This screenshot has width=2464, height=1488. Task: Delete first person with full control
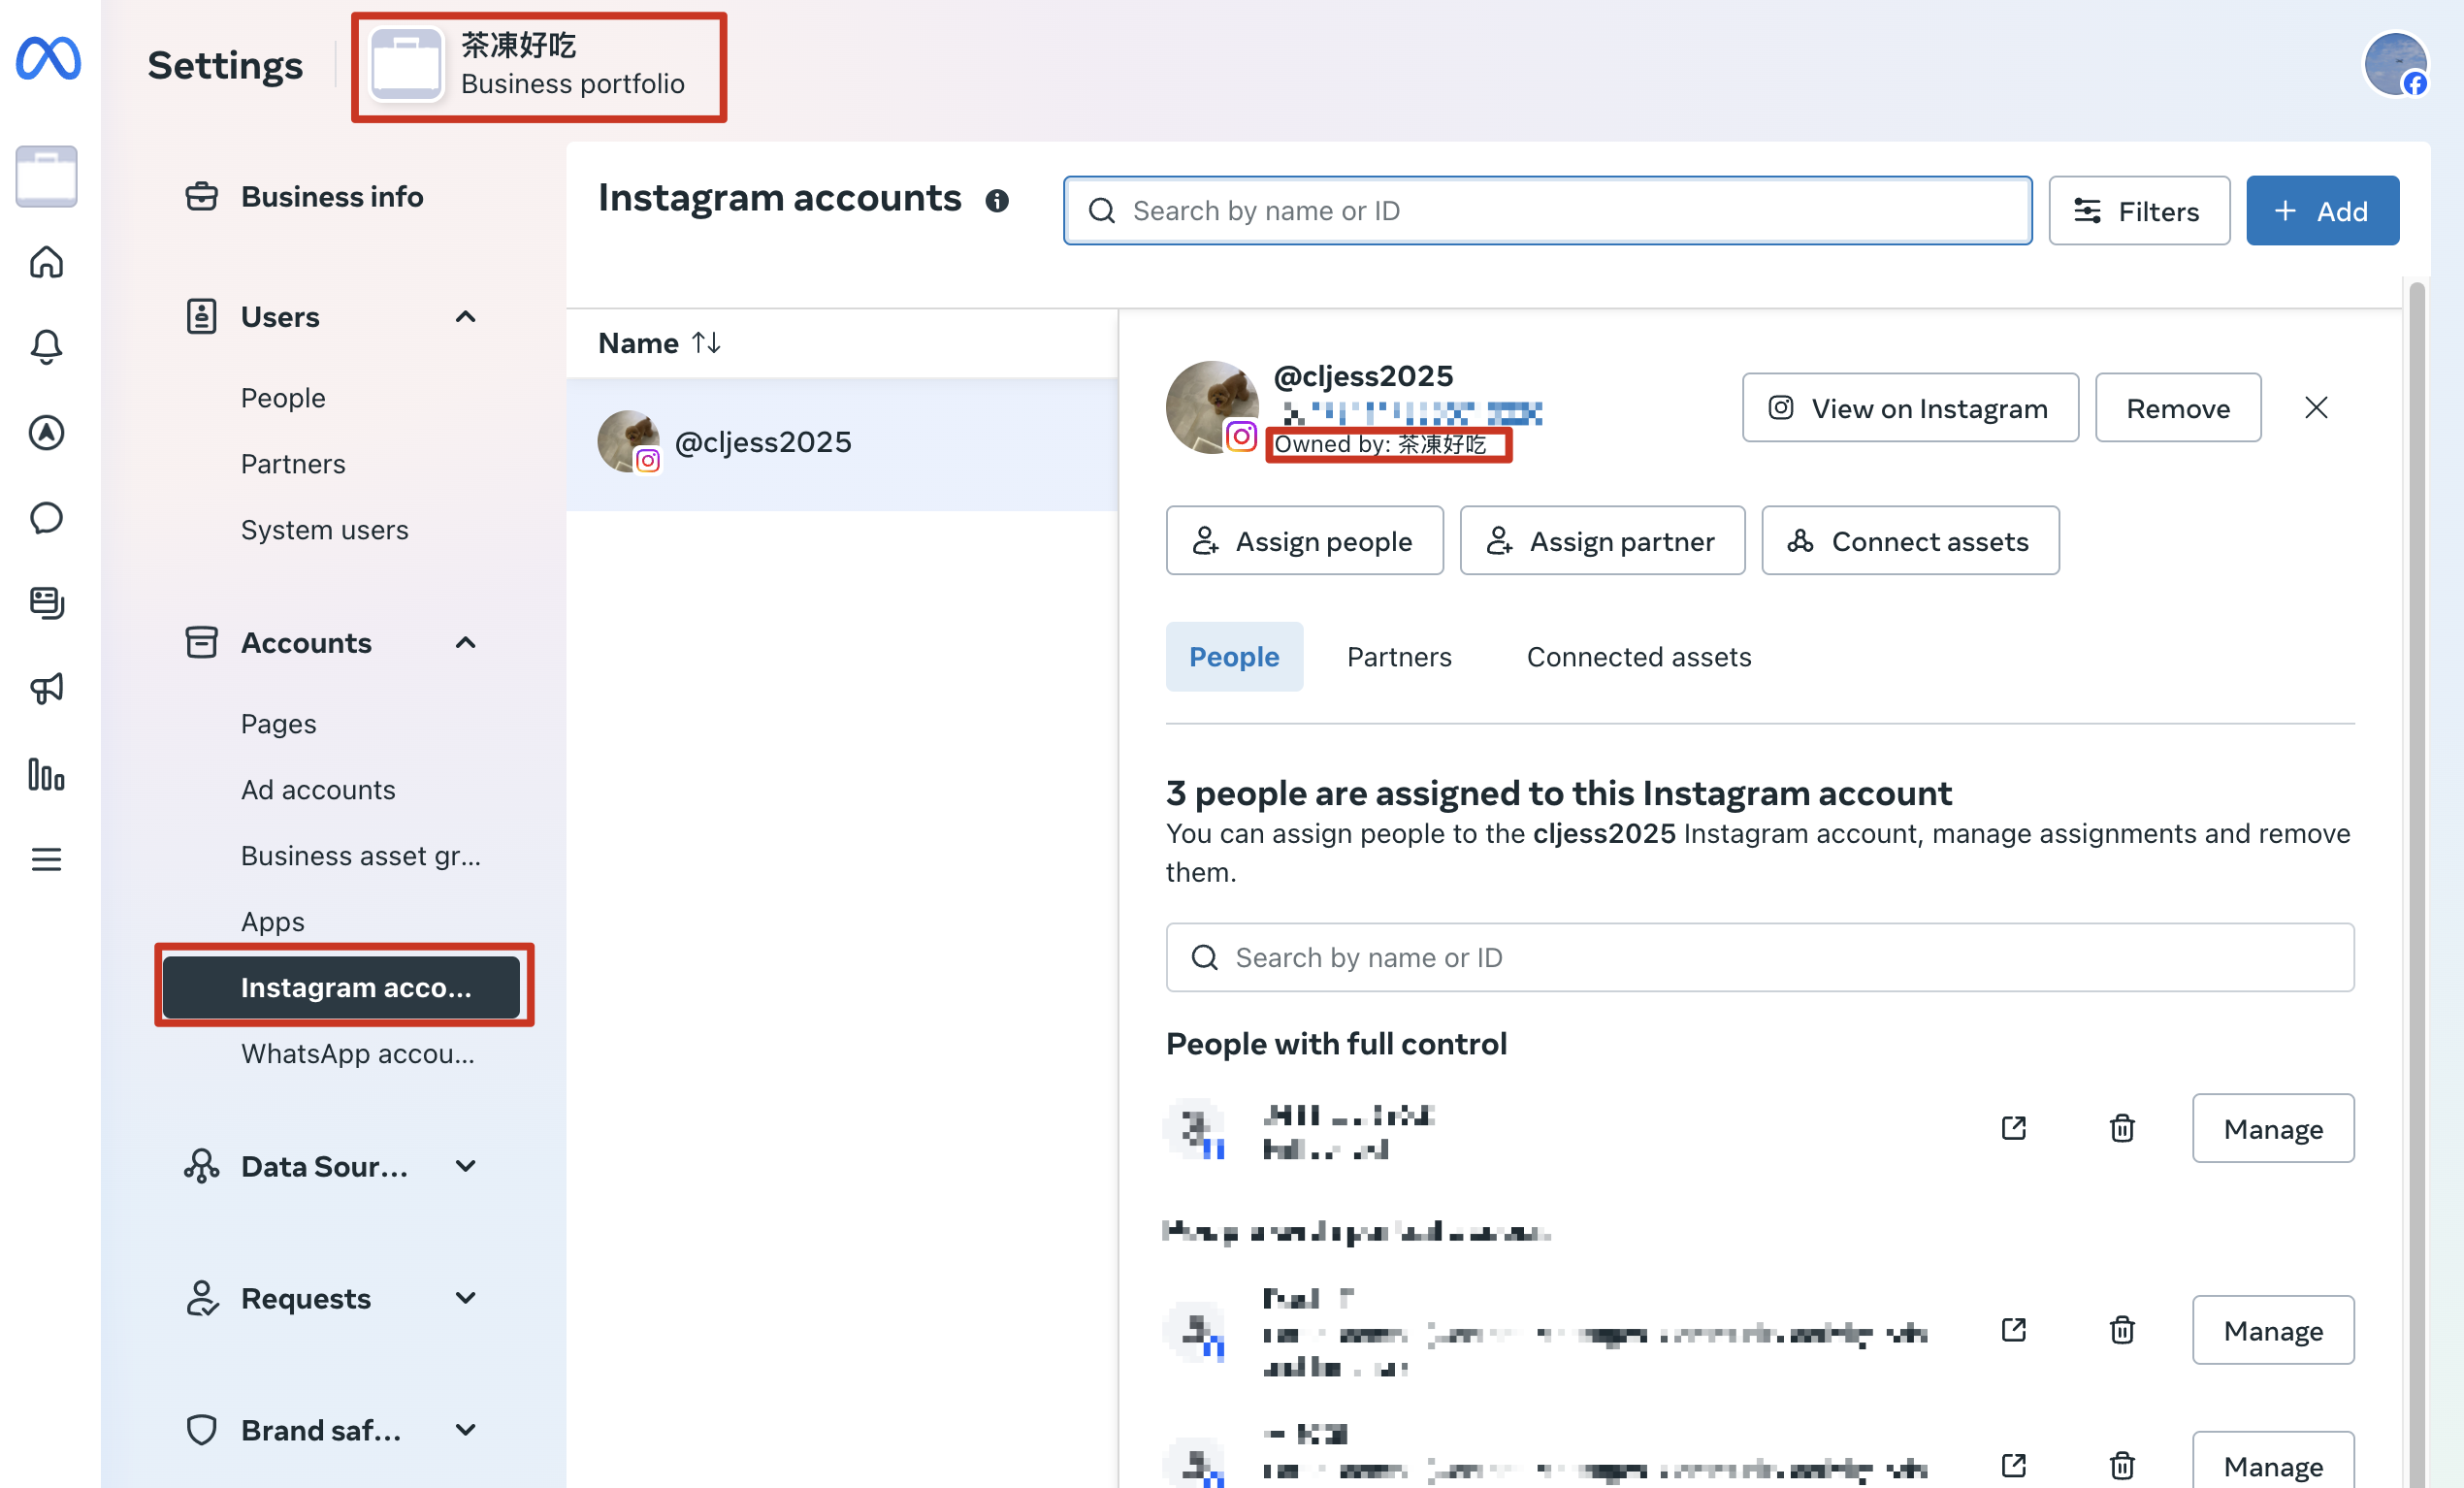pyautogui.click(x=2122, y=1129)
